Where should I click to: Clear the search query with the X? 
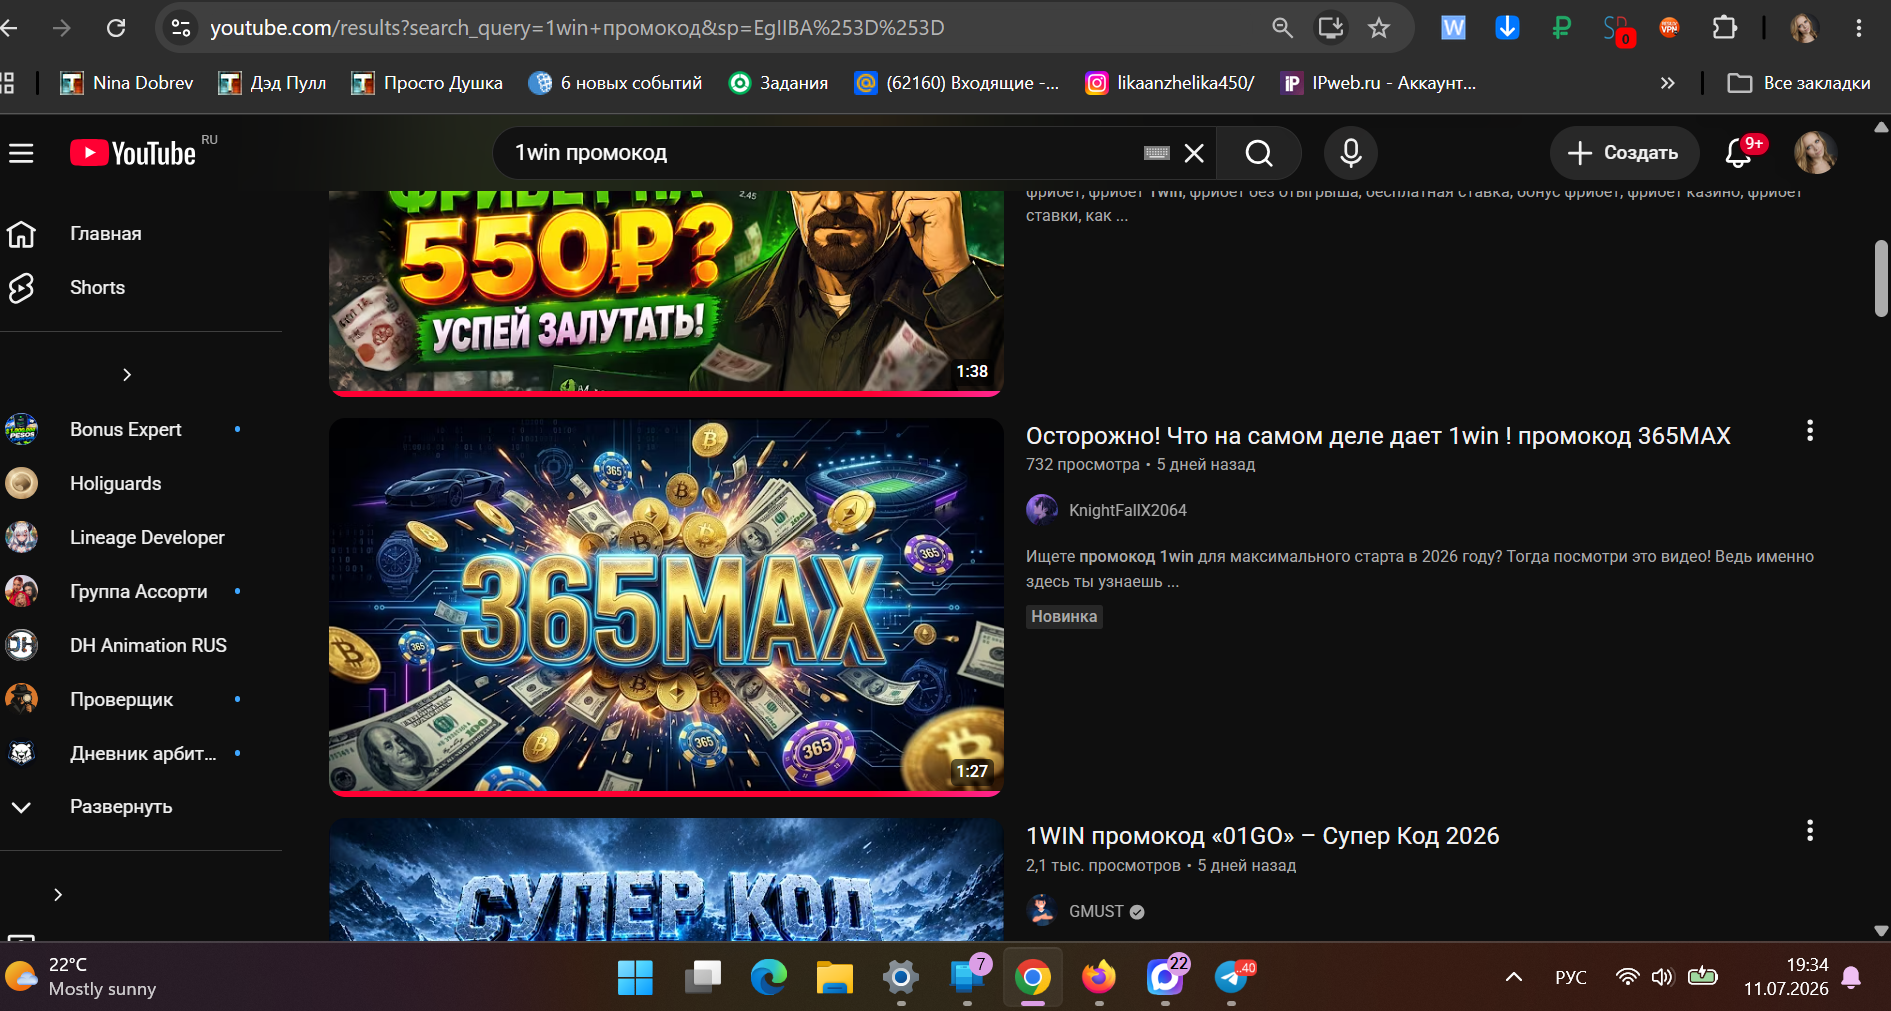pos(1194,153)
